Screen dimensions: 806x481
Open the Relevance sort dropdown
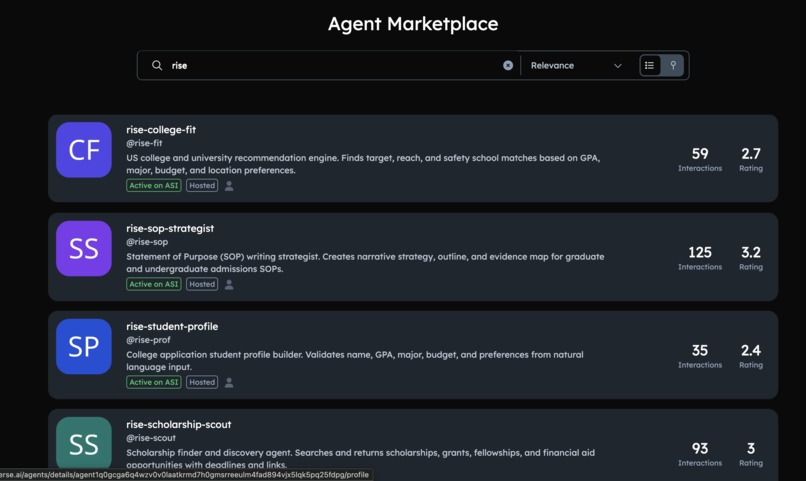click(x=576, y=65)
